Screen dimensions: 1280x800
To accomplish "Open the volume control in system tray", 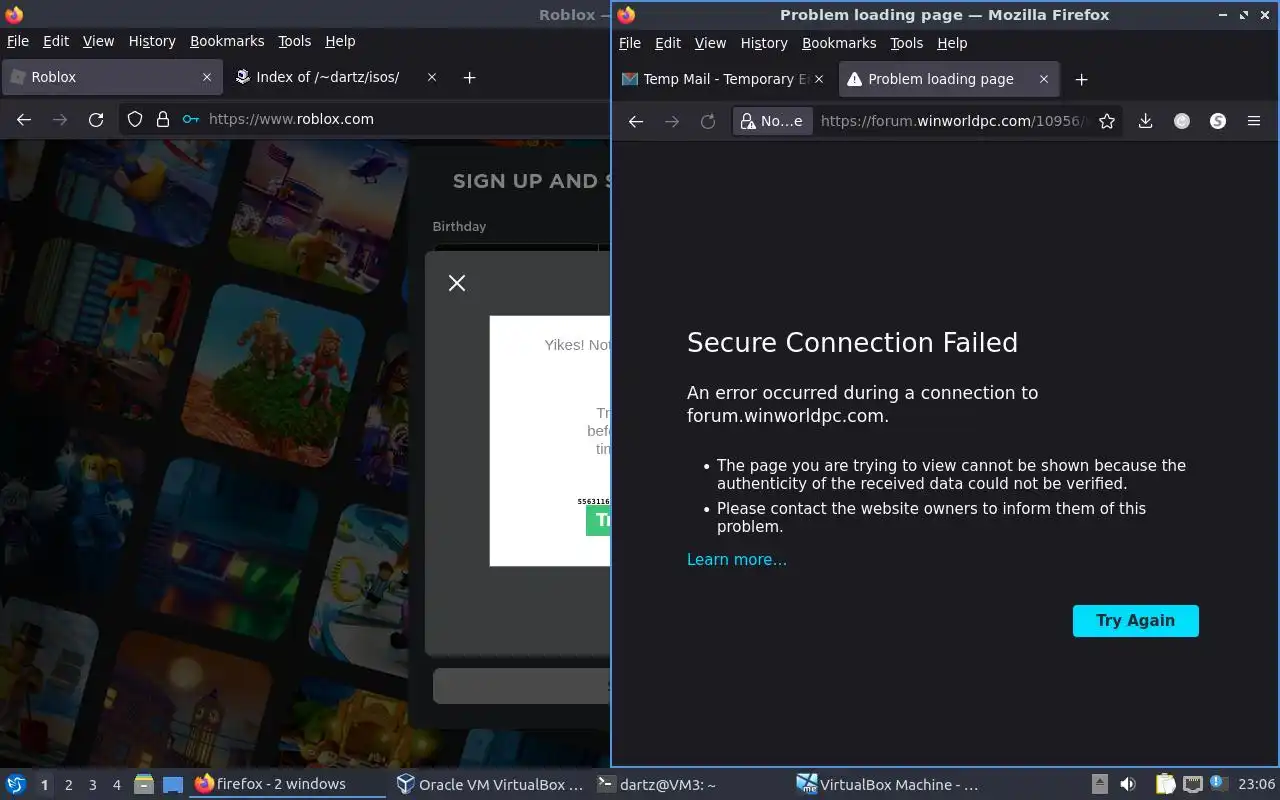I will coord(1128,784).
